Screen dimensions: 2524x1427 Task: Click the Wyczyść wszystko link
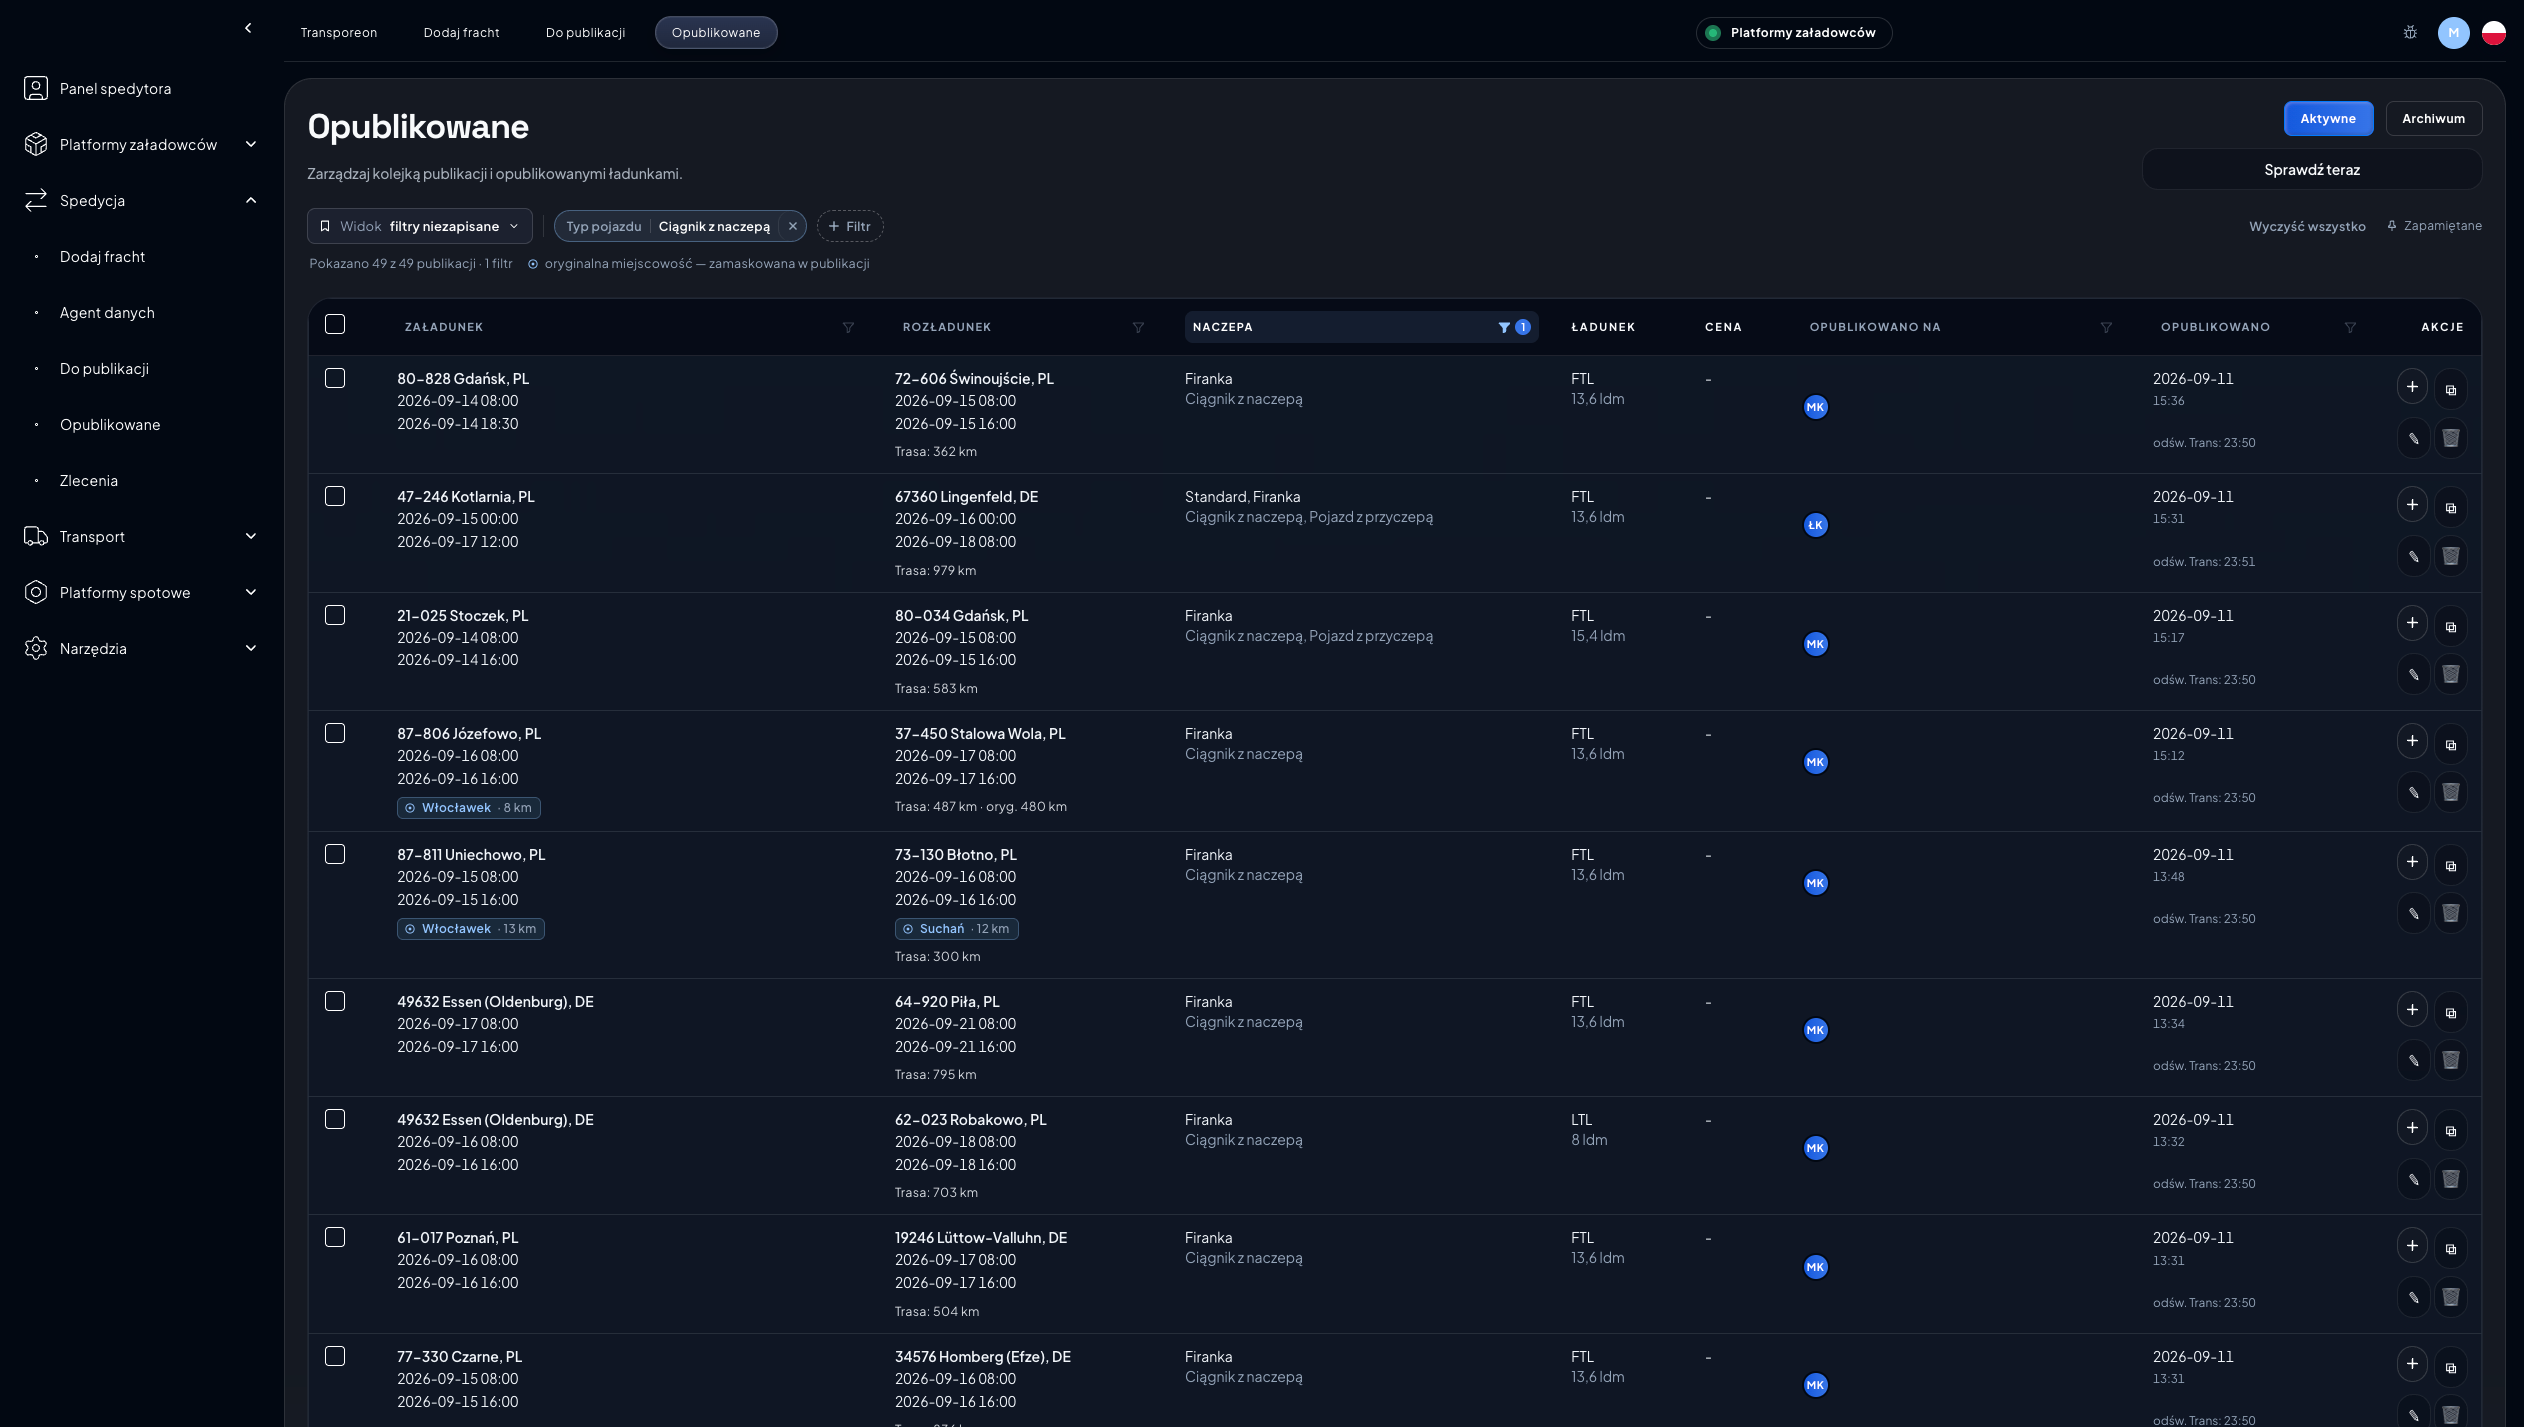2307,227
